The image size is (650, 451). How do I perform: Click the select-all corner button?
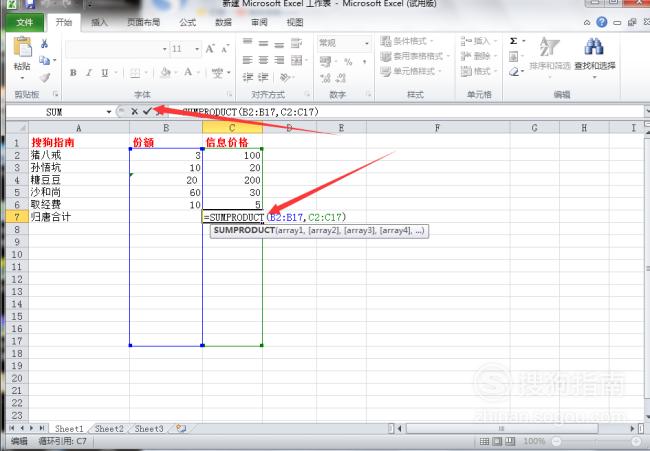click(17, 128)
